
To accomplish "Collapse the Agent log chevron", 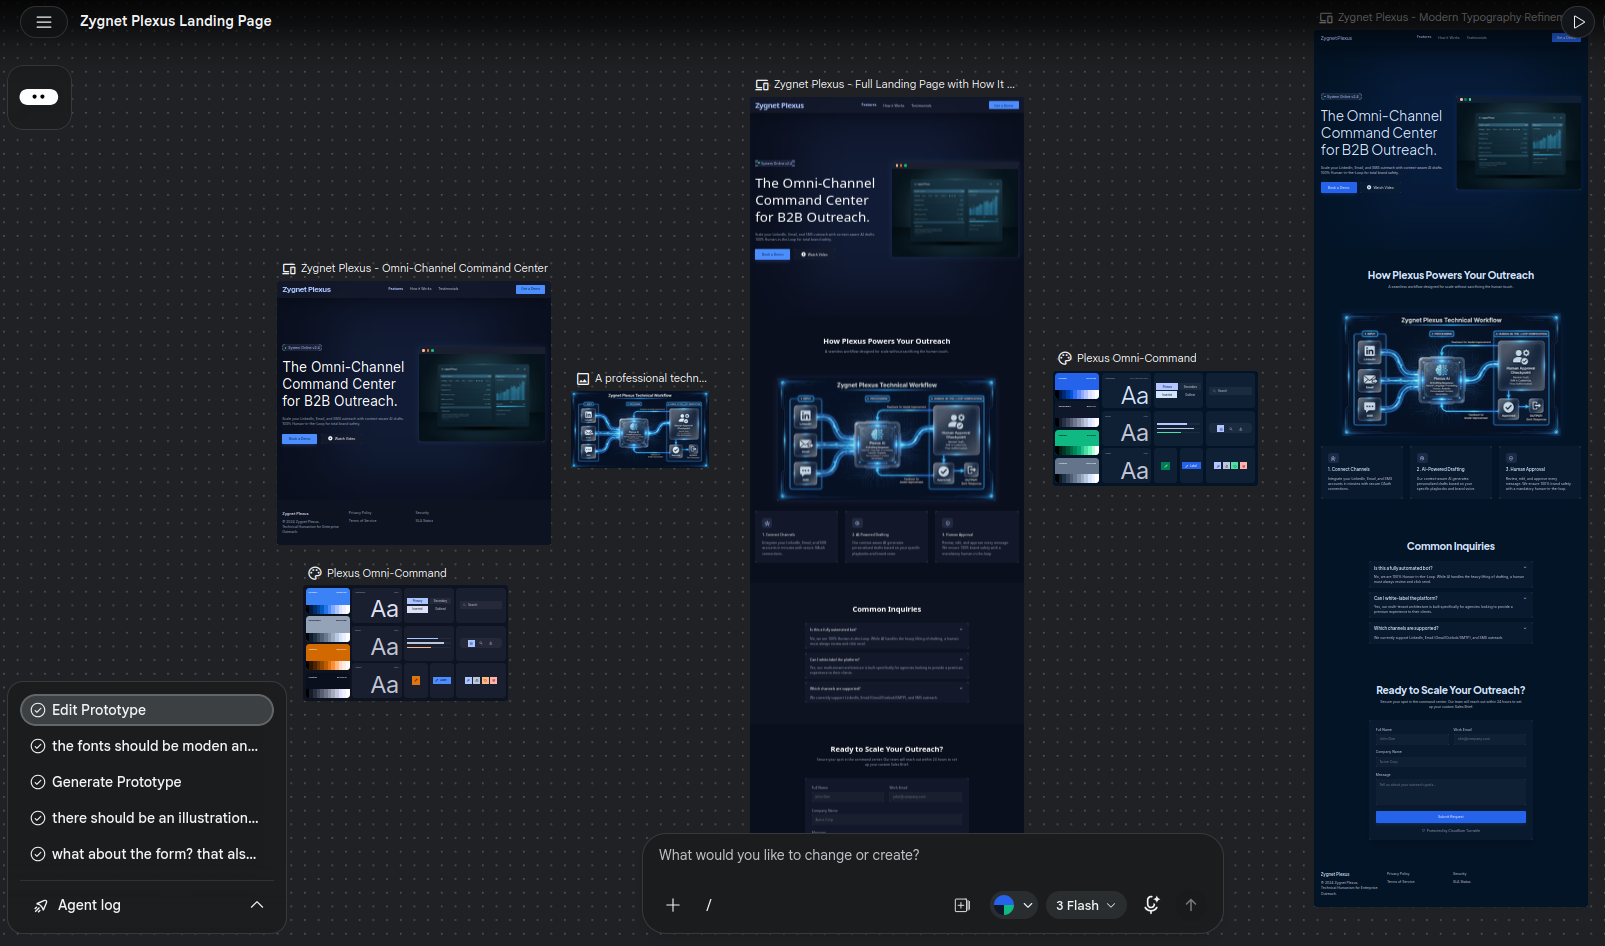I will (257, 905).
